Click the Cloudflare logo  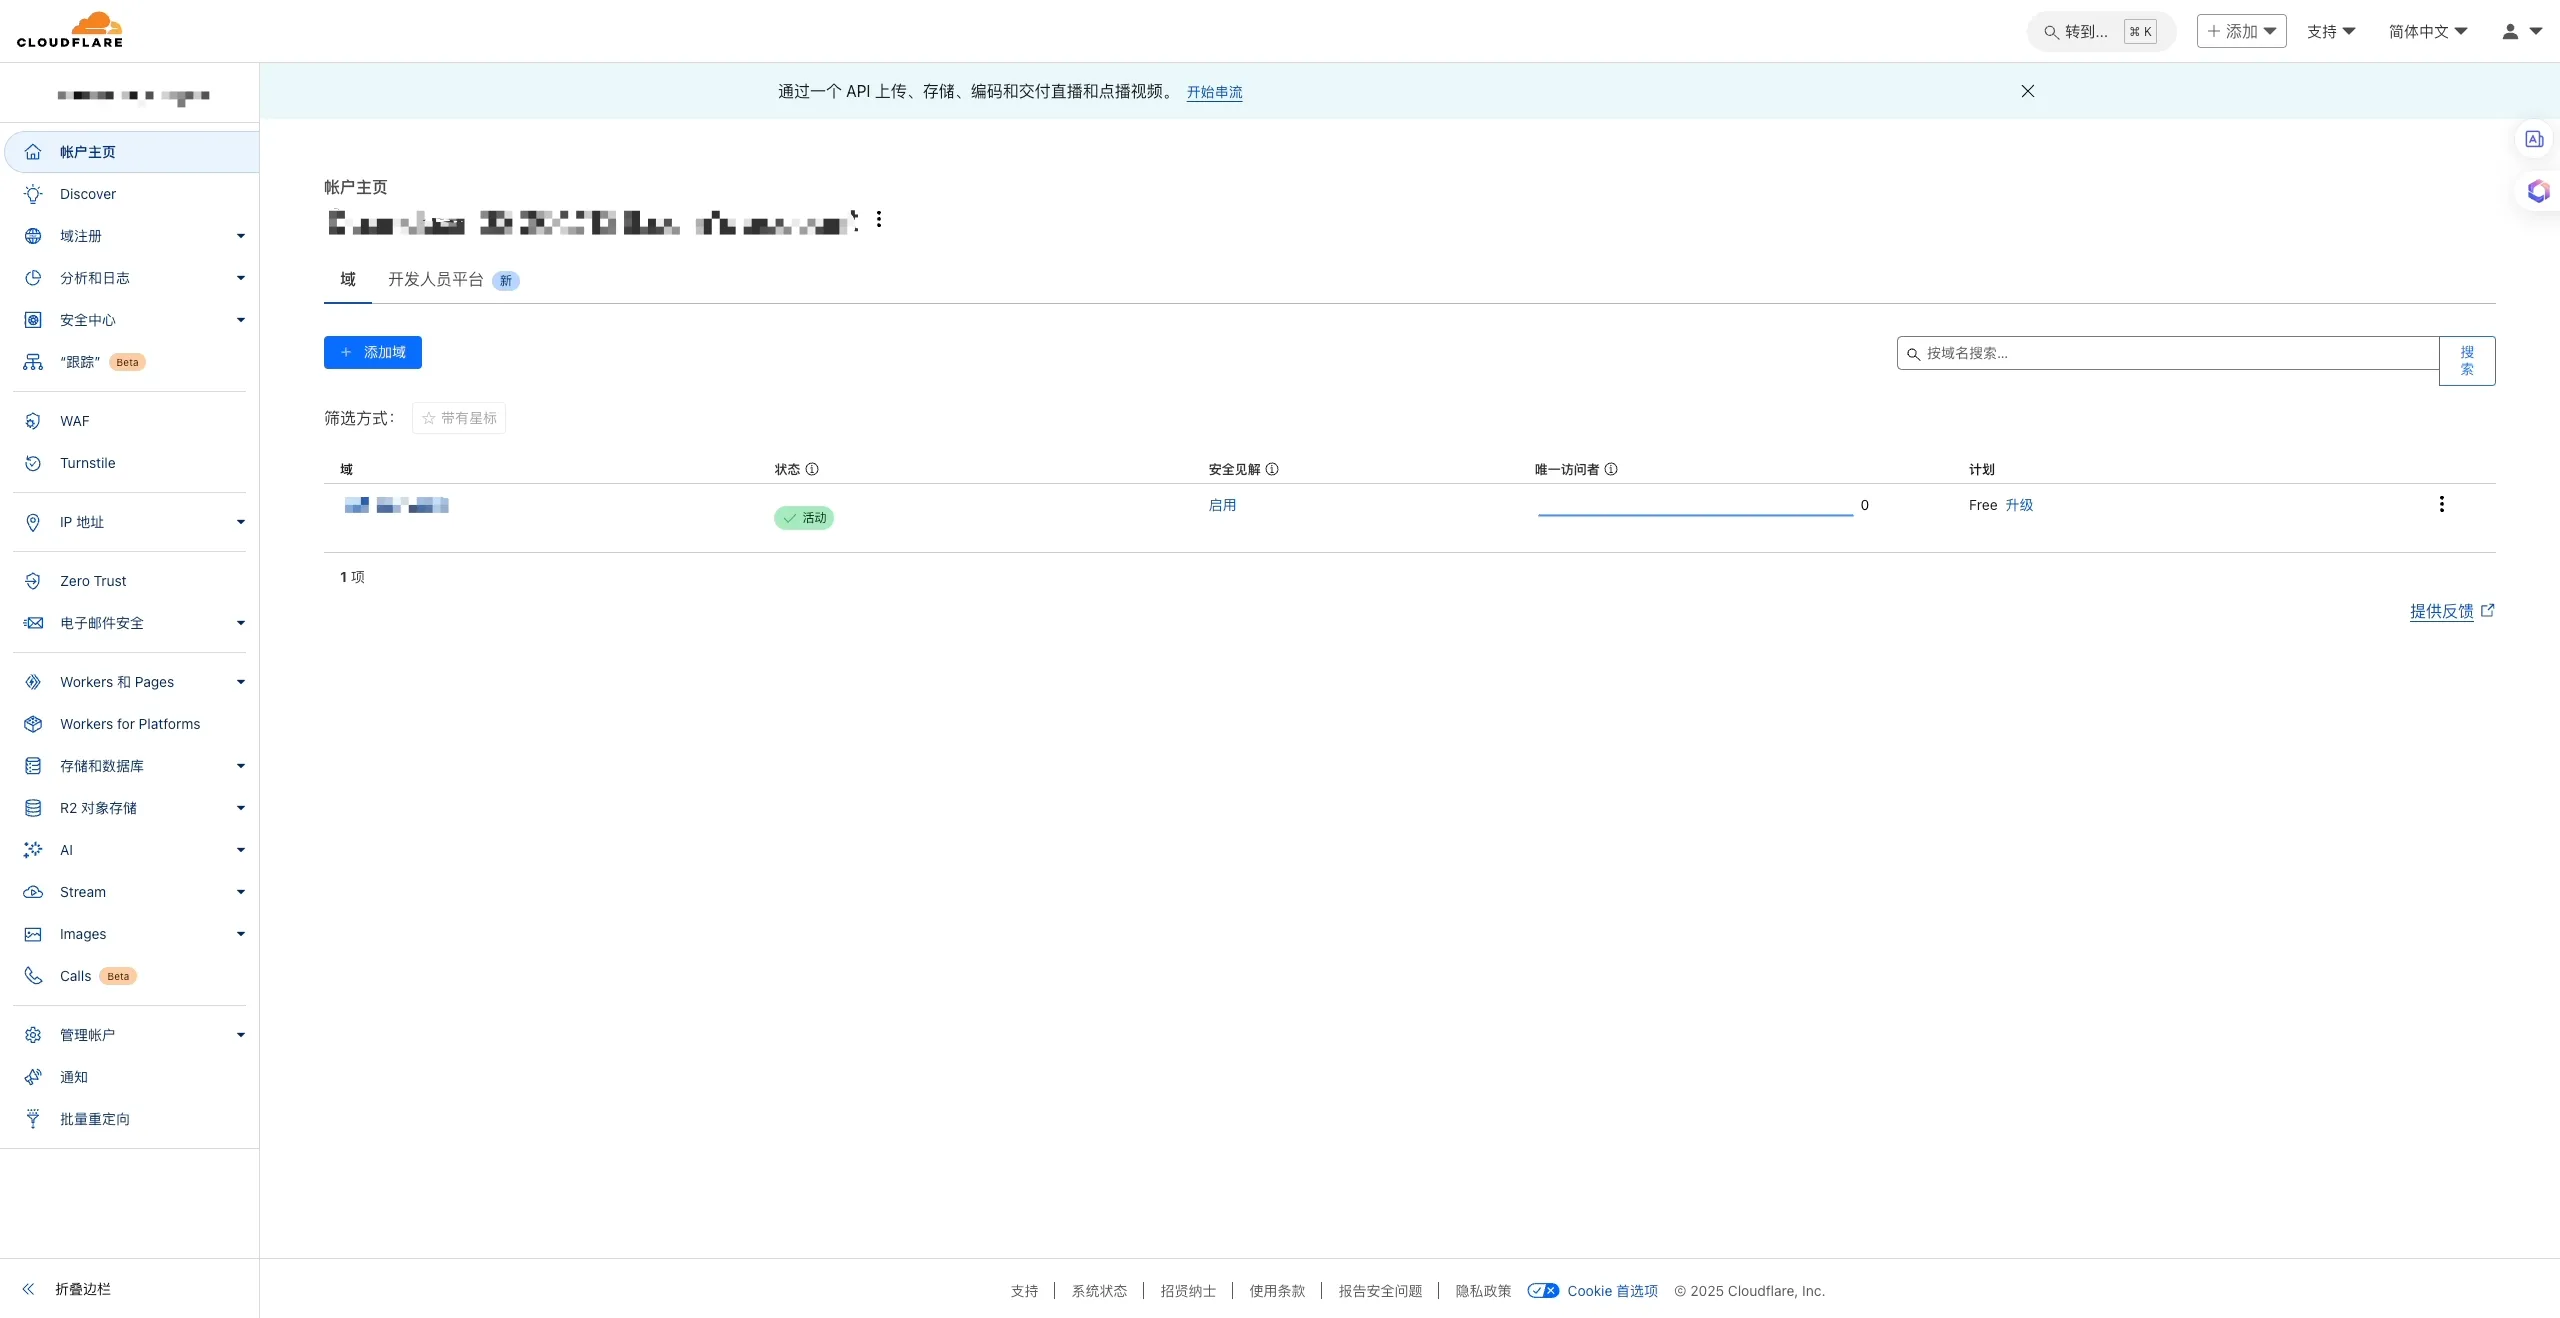[70, 30]
